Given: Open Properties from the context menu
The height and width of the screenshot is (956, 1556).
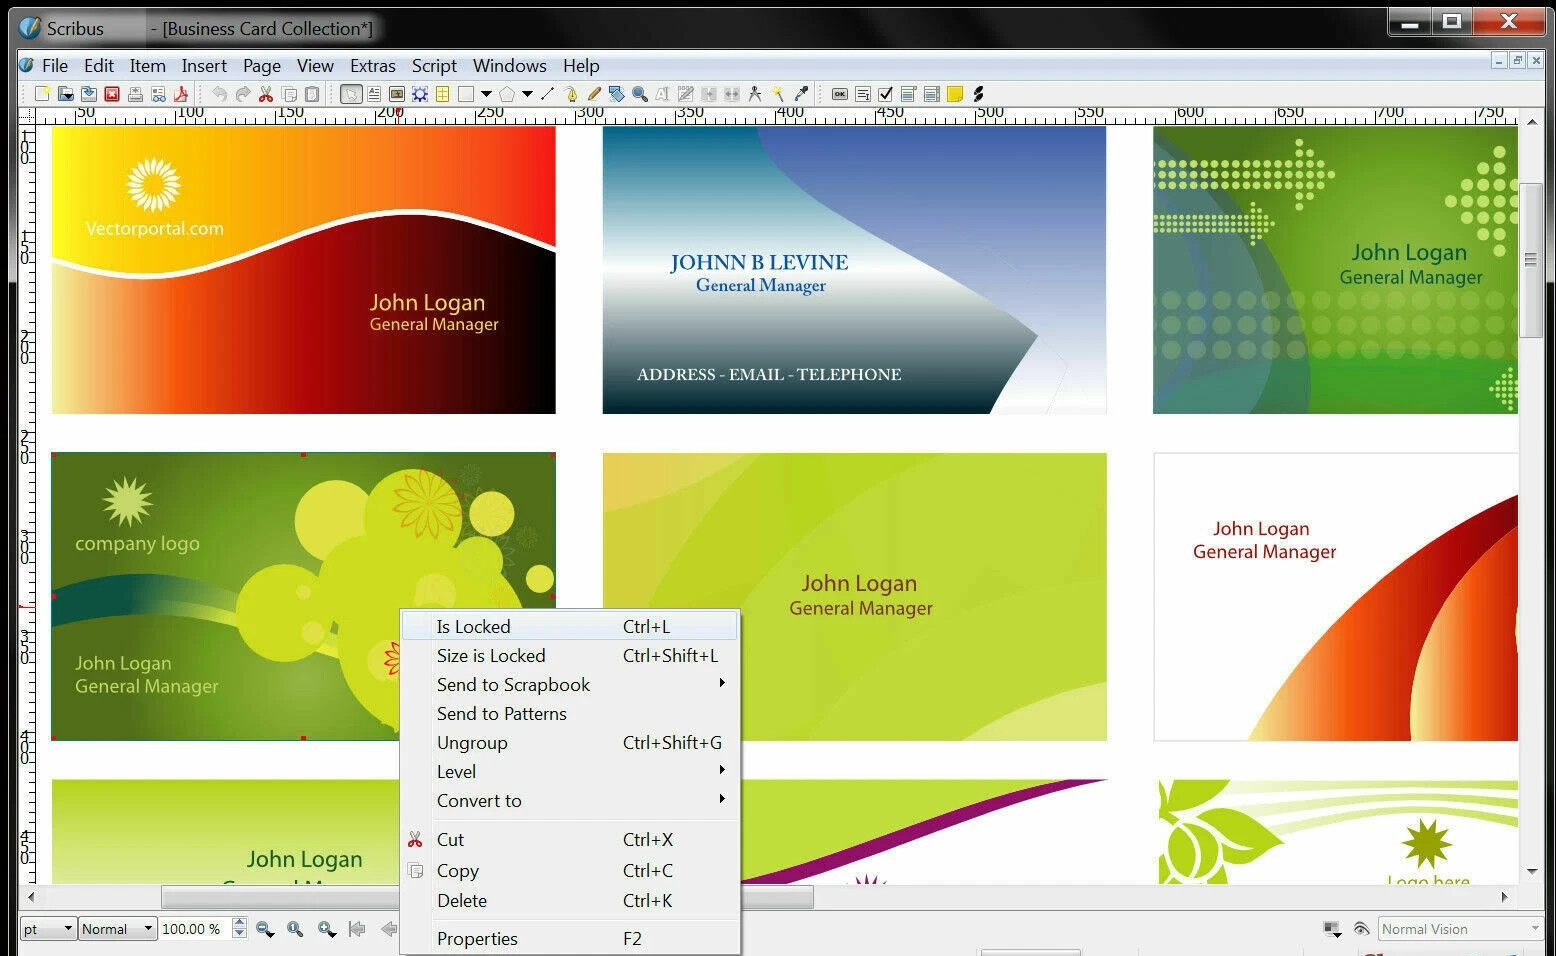Looking at the screenshot, I should pyautogui.click(x=570, y=939).
